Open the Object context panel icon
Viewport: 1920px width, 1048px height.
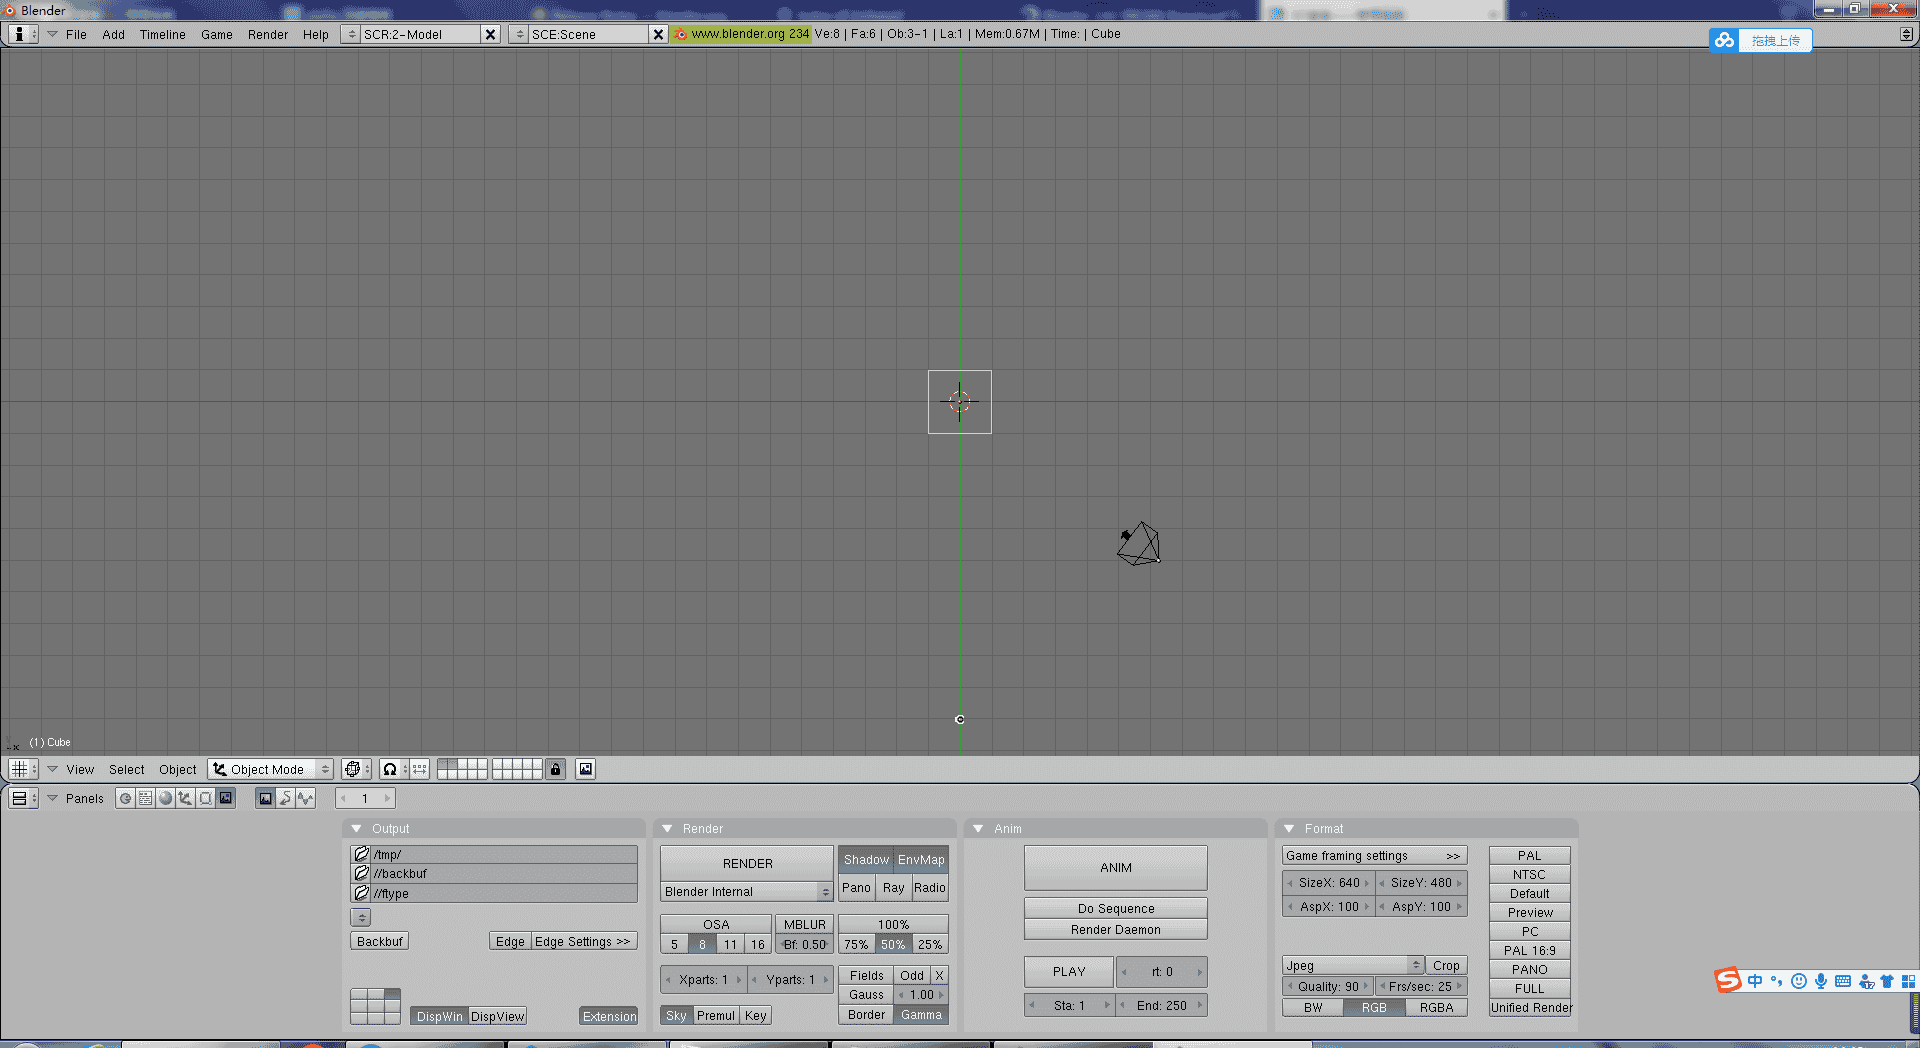point(185,798)
